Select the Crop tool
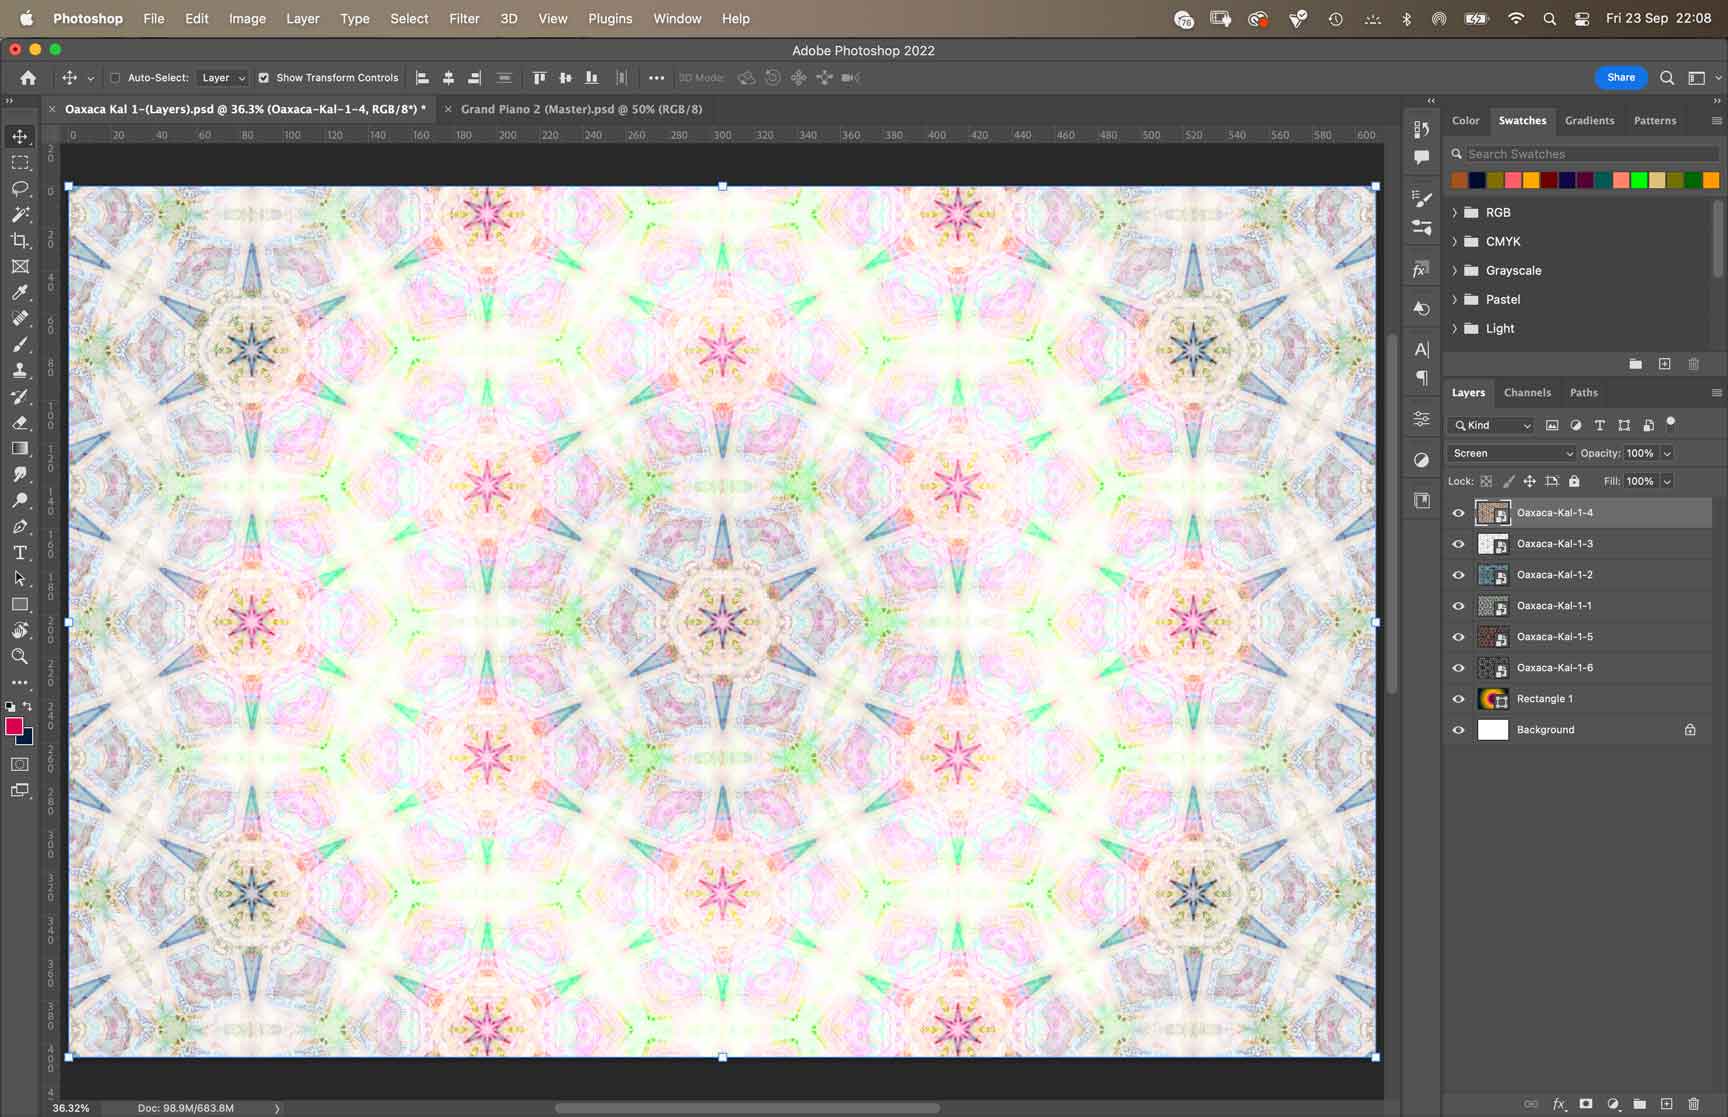 (20, 240)
